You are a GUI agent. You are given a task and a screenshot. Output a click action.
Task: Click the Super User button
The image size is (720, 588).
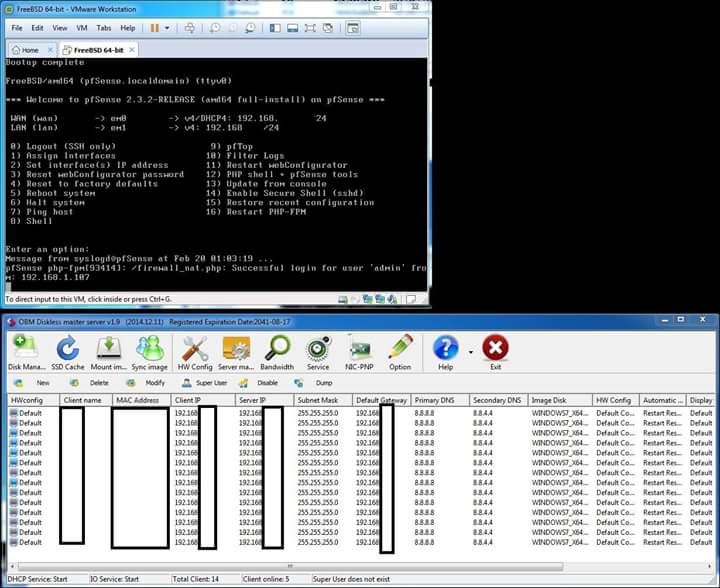(204, 383)
